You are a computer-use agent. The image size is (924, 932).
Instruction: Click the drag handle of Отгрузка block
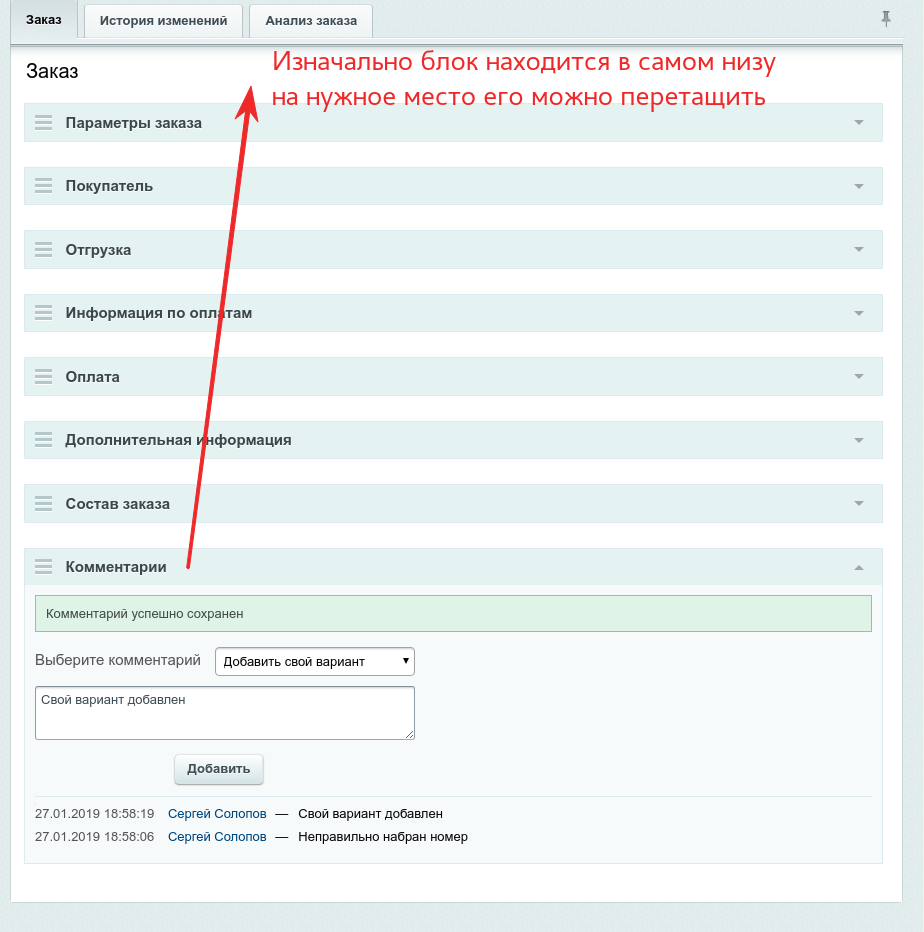[x=43, y=249]
